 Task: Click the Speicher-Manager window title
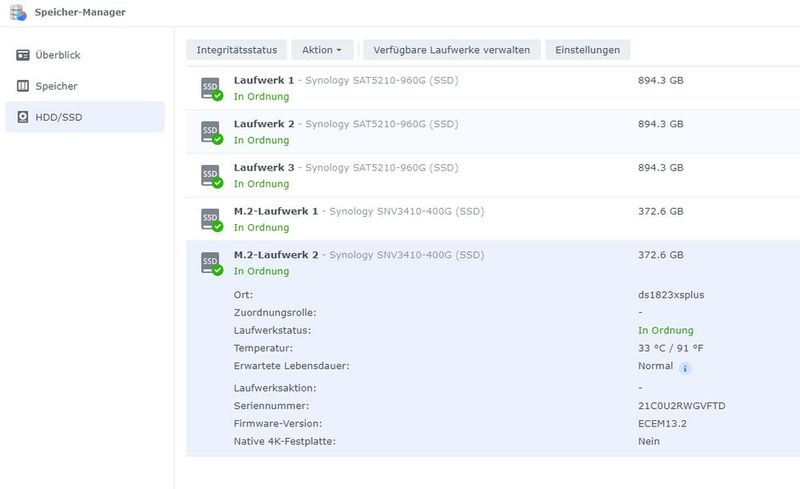(x=80, y=12)
